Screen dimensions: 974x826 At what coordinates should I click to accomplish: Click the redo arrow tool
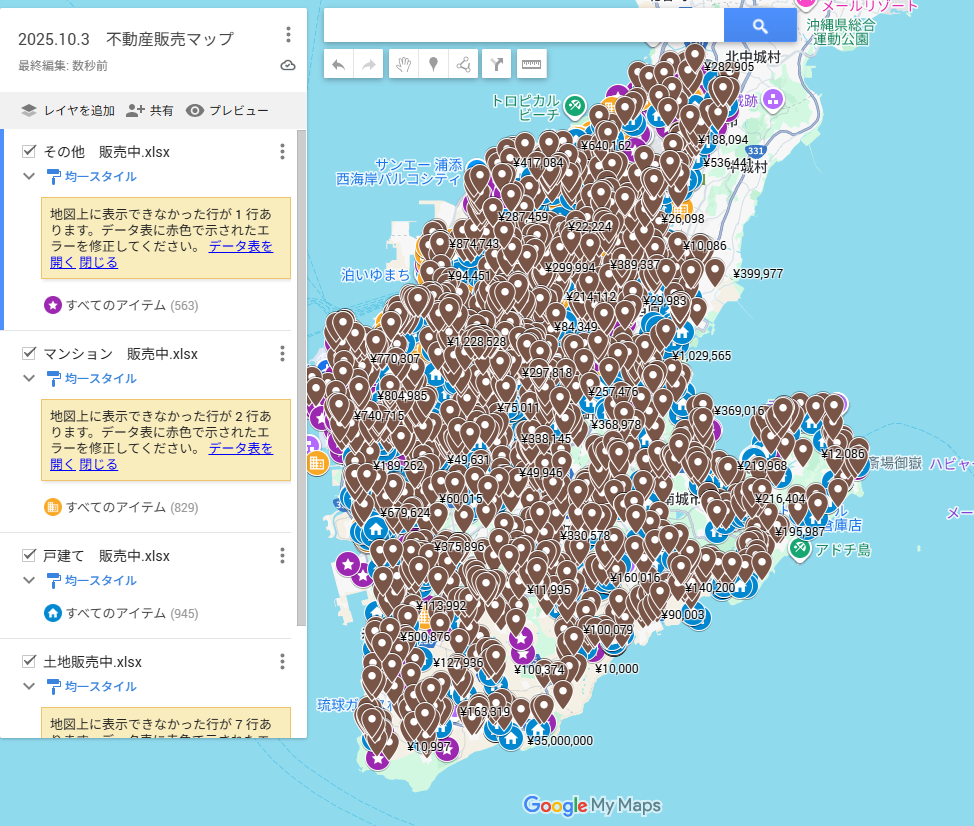click(369, 65)
